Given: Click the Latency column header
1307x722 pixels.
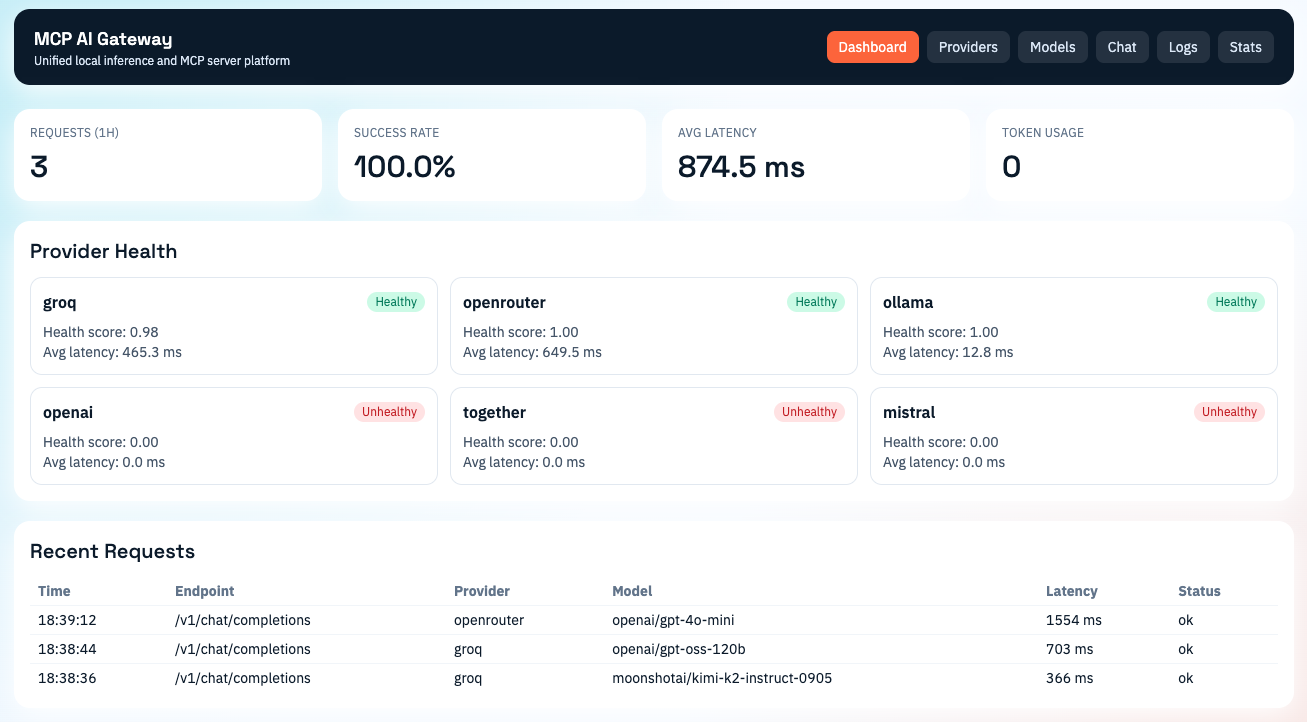Looking at the screenshot, I should [x=1072, y=591].
